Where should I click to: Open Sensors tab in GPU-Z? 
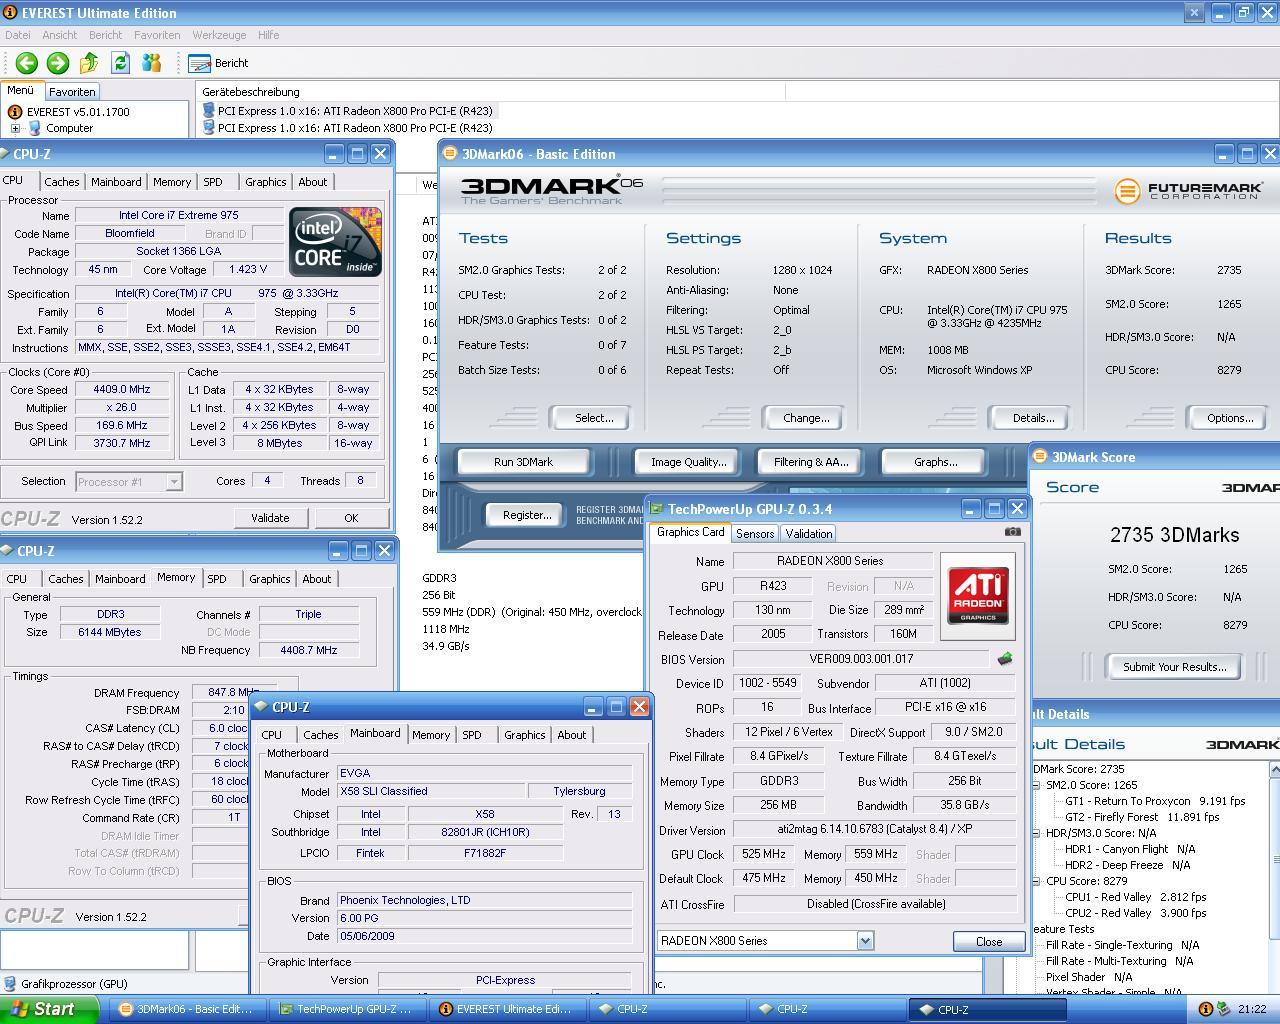(755, 534)
